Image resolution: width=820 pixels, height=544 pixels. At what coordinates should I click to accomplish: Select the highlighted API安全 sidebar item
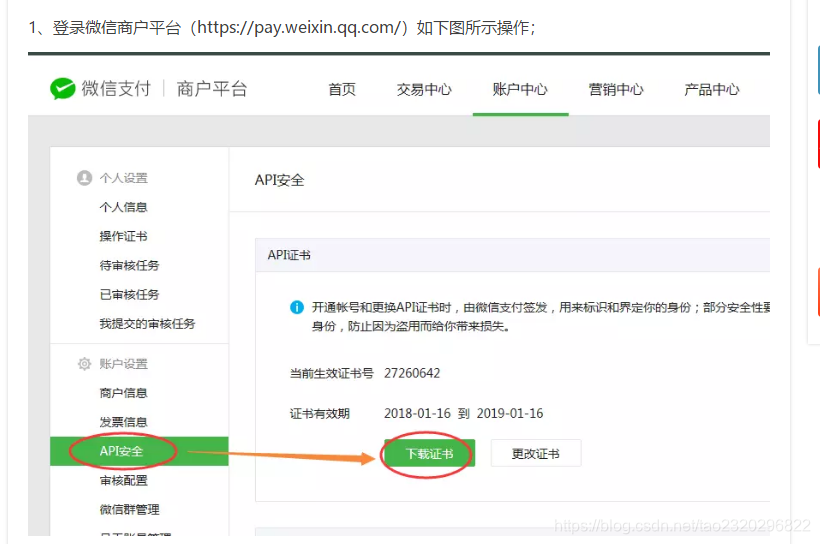pyautogui.click(x=139, y=451)
